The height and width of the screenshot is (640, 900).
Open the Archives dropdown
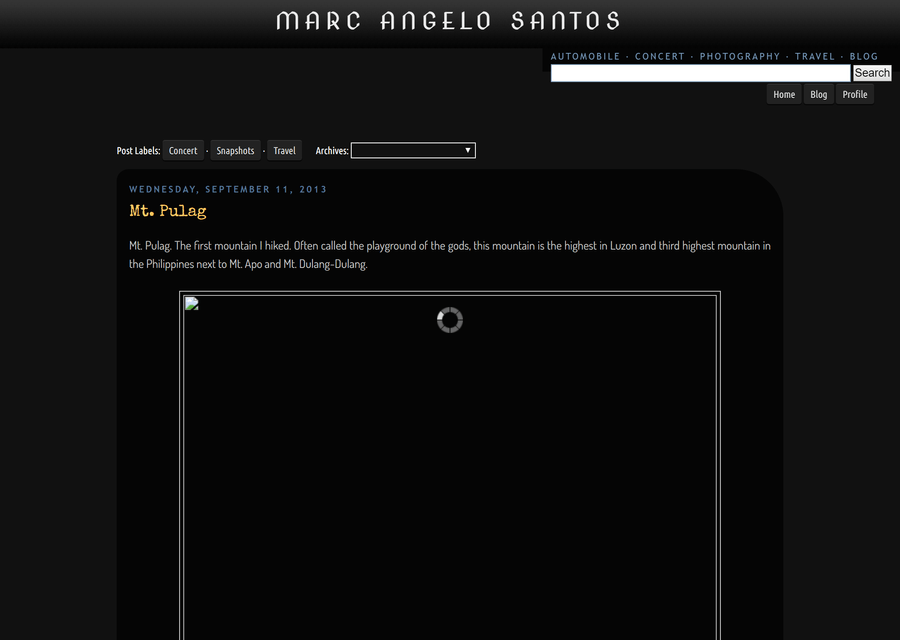point(413,151)
